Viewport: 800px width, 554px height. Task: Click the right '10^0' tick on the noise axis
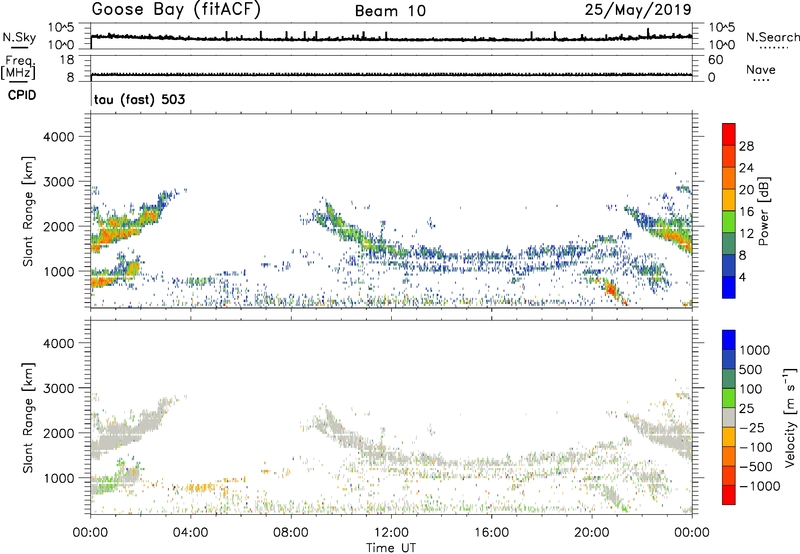click(721, 45)
